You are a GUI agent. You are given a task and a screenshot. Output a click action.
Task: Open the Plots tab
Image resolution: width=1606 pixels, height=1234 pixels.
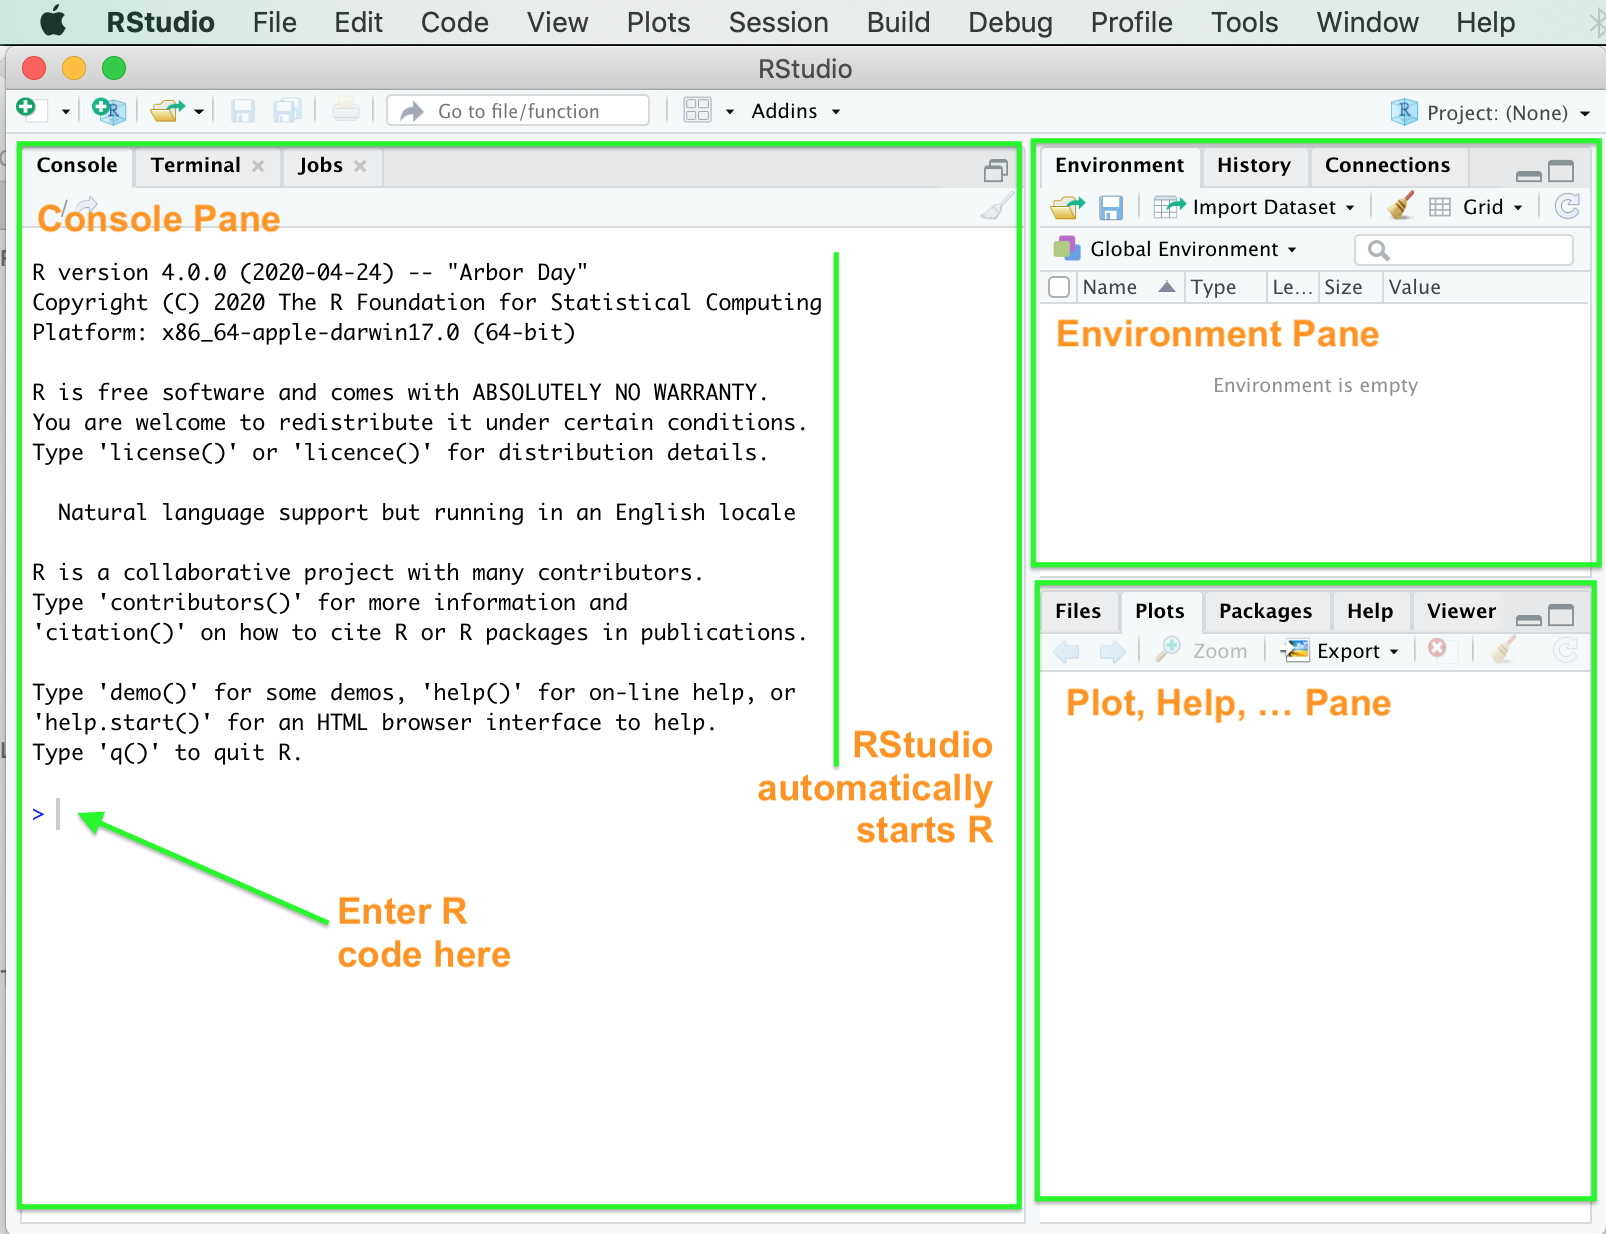point(1159,611)
